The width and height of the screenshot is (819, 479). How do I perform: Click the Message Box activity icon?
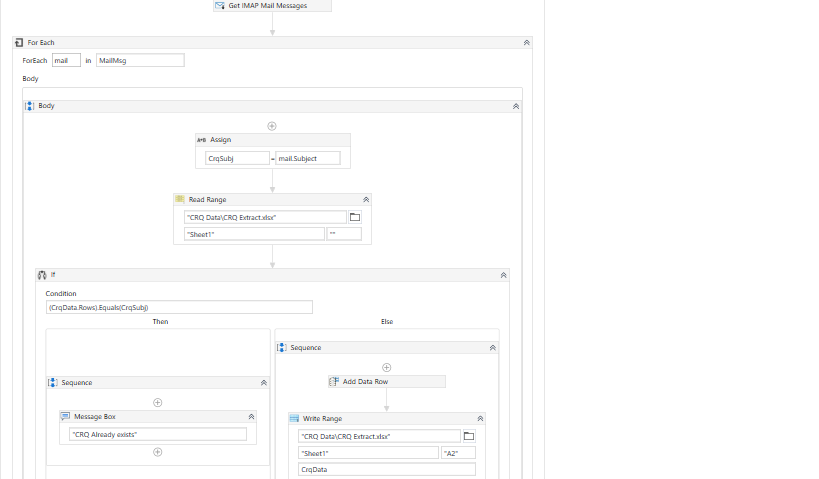[x=65, y=416]
